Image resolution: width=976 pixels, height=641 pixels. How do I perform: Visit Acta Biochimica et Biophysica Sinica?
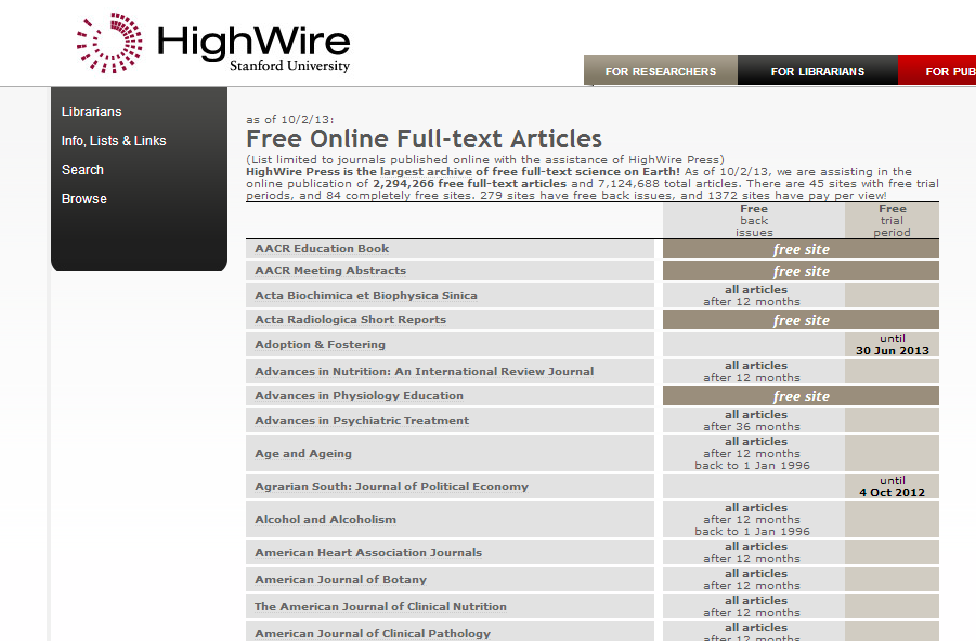[366, 296]
